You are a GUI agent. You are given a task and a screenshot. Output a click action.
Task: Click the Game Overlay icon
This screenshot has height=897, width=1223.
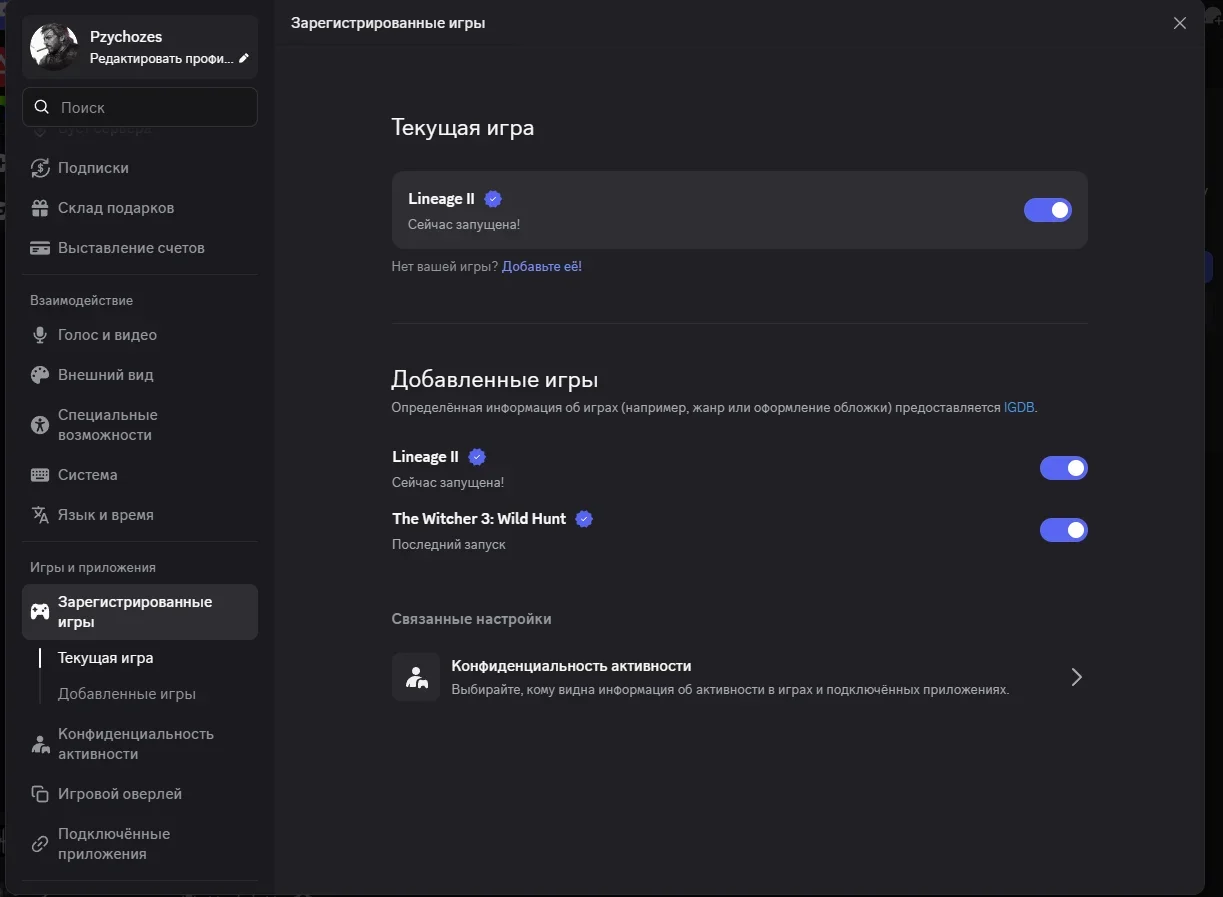40,794
